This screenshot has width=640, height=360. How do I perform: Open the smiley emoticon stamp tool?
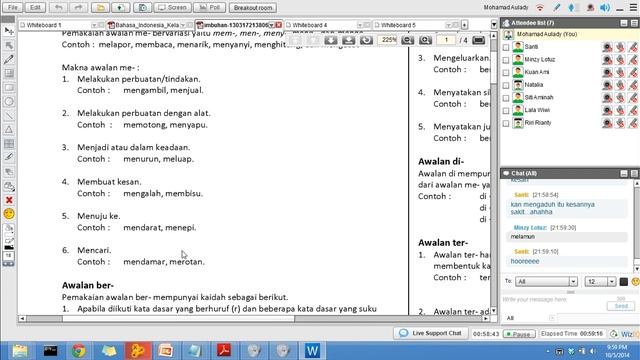click(x=9, y=214)
